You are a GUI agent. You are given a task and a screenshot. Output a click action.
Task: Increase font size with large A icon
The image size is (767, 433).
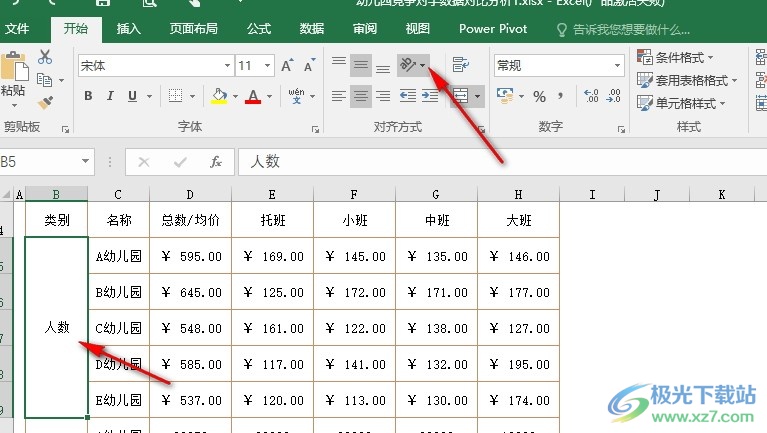tap(287, 65)
